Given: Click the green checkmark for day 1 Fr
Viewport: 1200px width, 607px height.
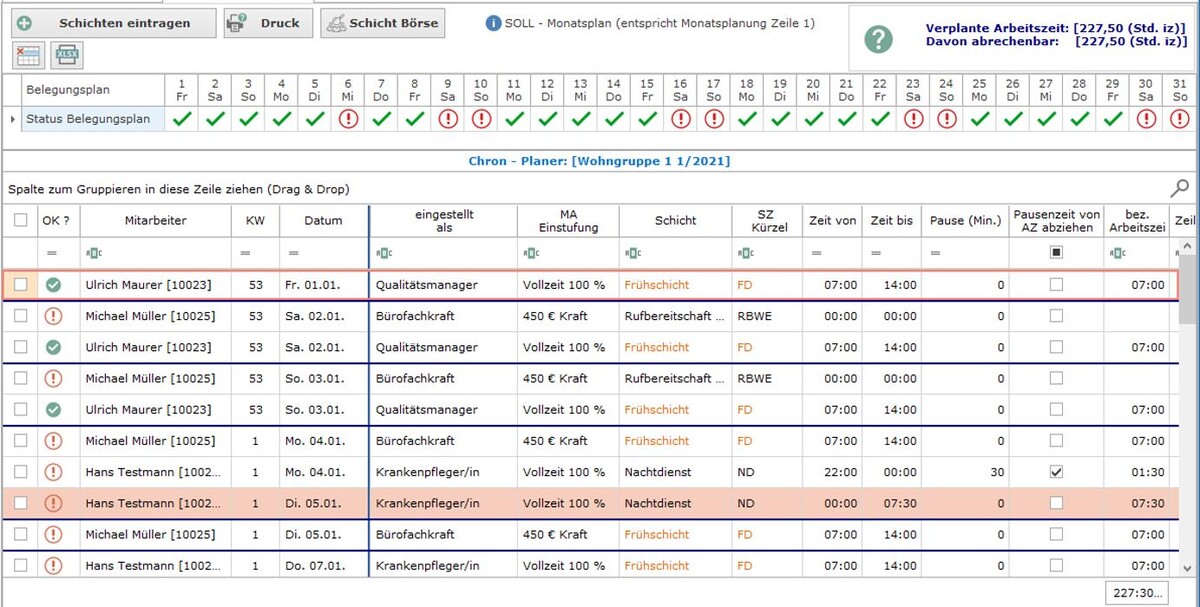Looking at the screenshot, I should 182,119.
